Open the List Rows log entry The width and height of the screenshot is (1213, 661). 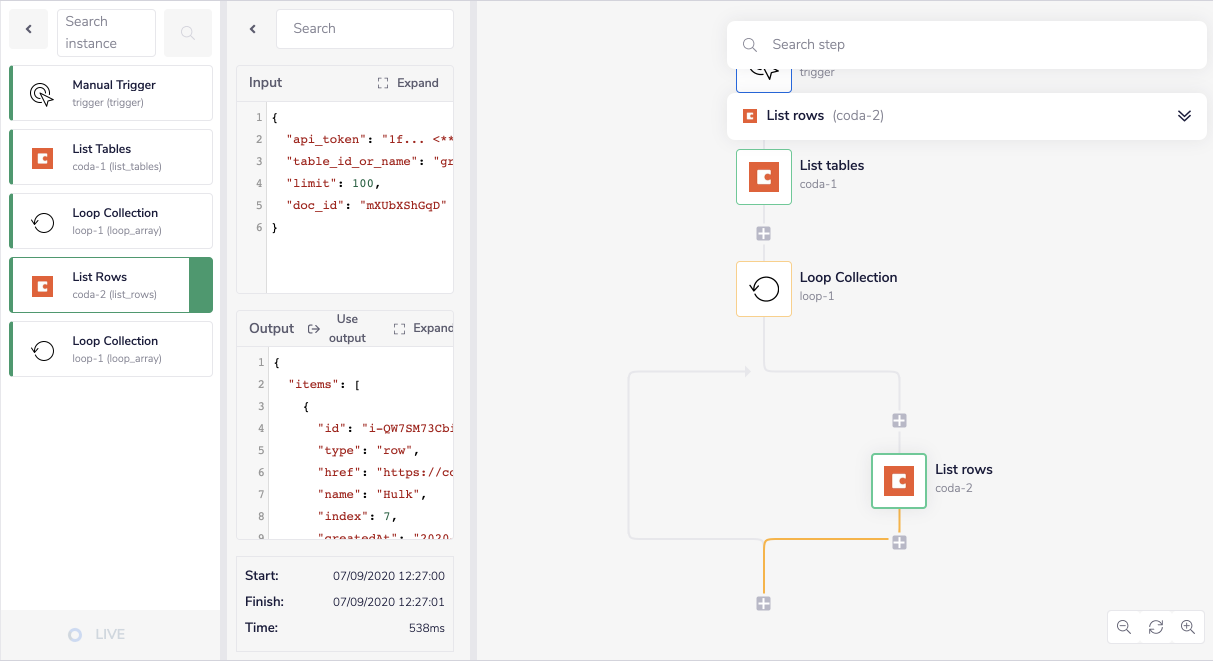(x=100, y=285)
